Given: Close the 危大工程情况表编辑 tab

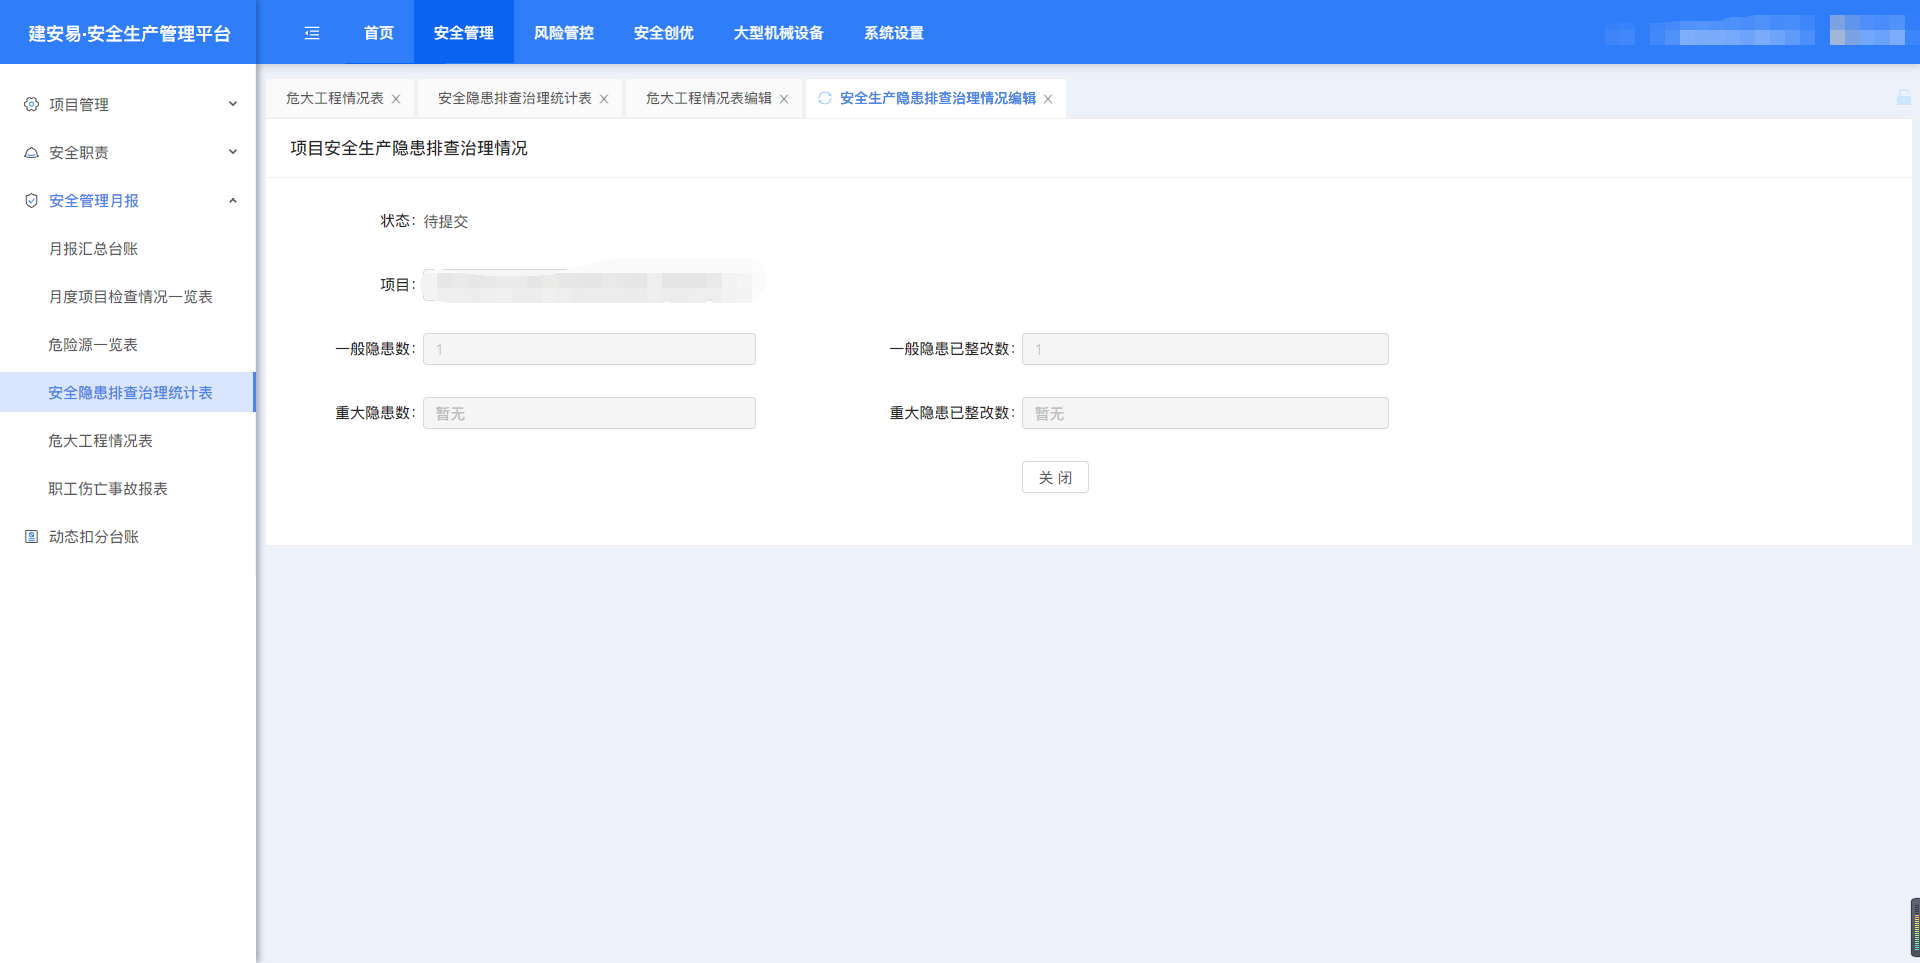Looking at the screenshot, I should pos(784,99).
